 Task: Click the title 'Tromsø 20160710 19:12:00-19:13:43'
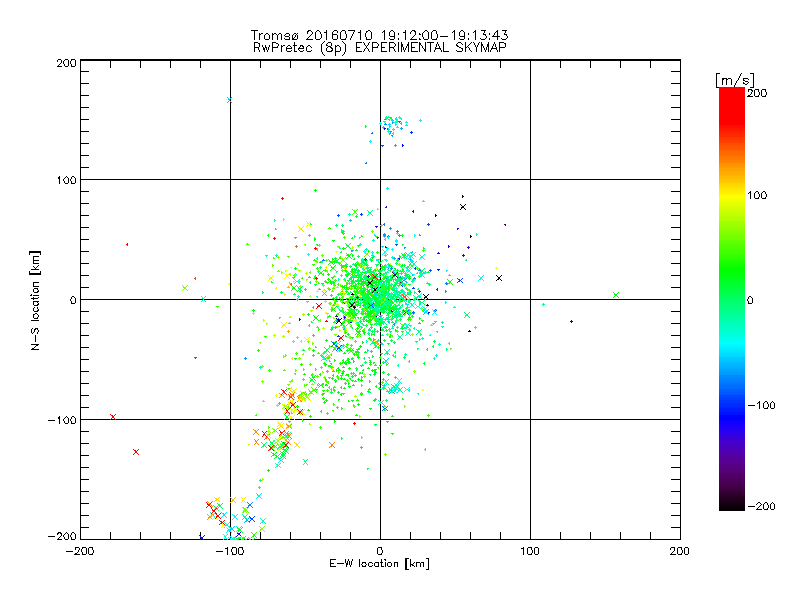coord(379,35)
